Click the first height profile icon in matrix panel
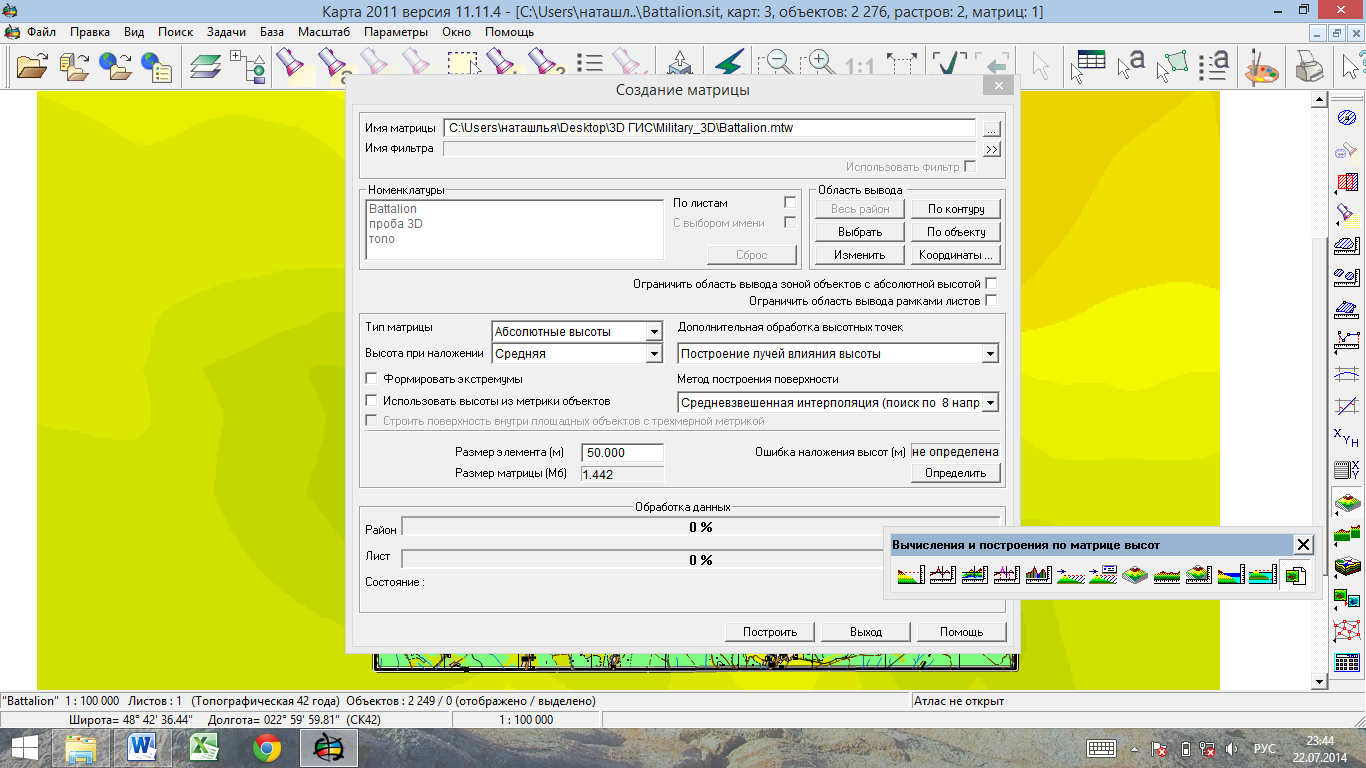 click(910, 575)
